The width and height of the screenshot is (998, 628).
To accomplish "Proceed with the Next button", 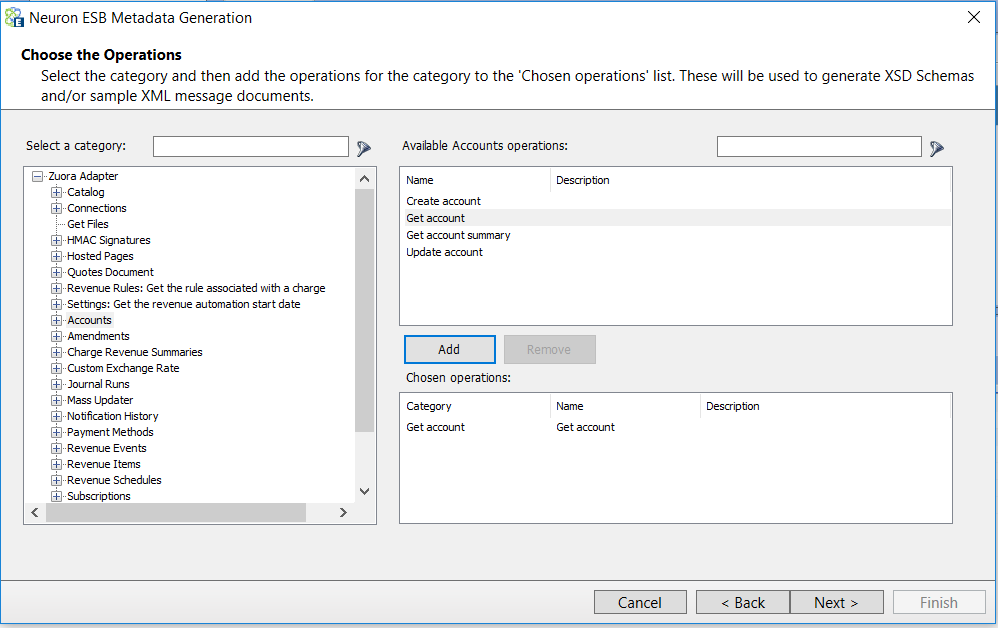I will (836, 603).
